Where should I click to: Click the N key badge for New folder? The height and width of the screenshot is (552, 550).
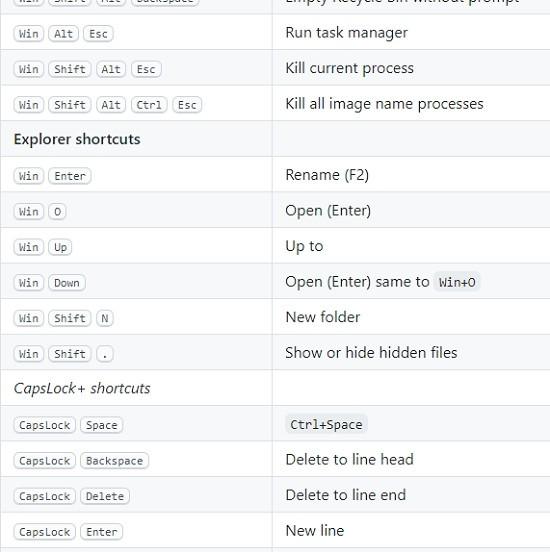click(105, 318)
